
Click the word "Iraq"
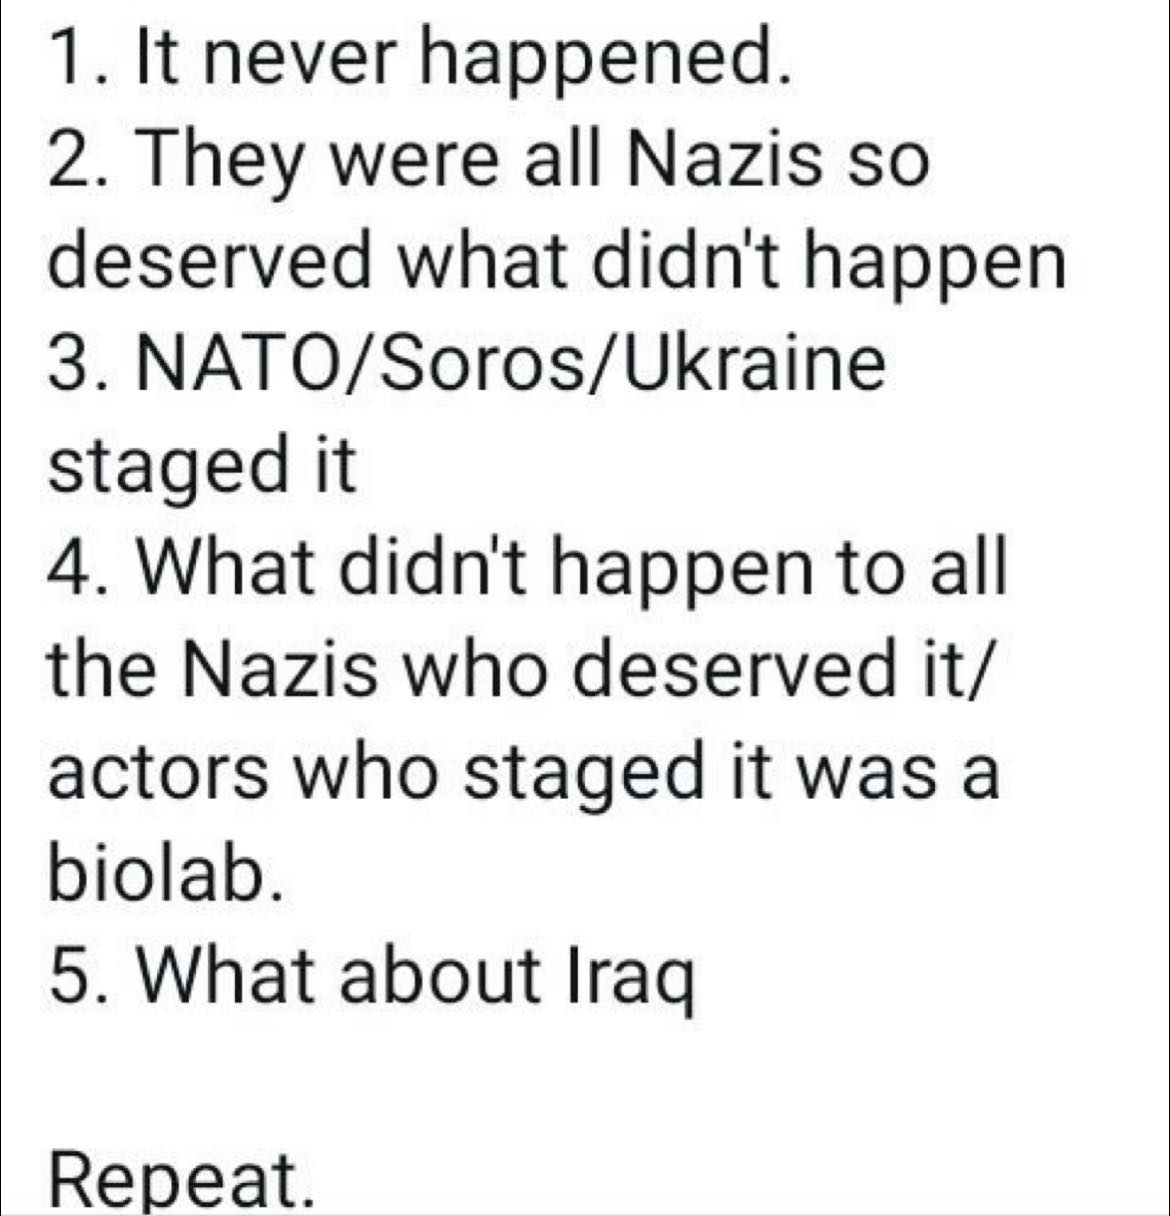pyautogui.click(x=629, y=976)
